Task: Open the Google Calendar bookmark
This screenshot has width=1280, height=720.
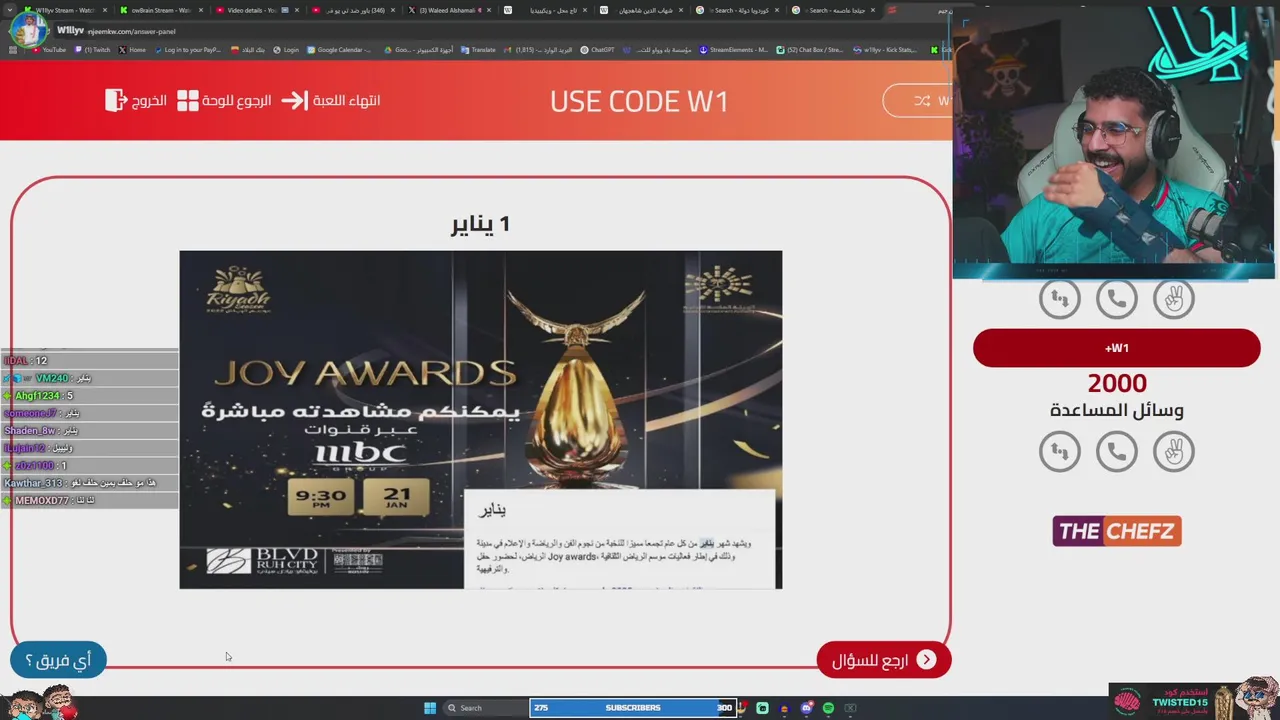Action: [339, 50]
